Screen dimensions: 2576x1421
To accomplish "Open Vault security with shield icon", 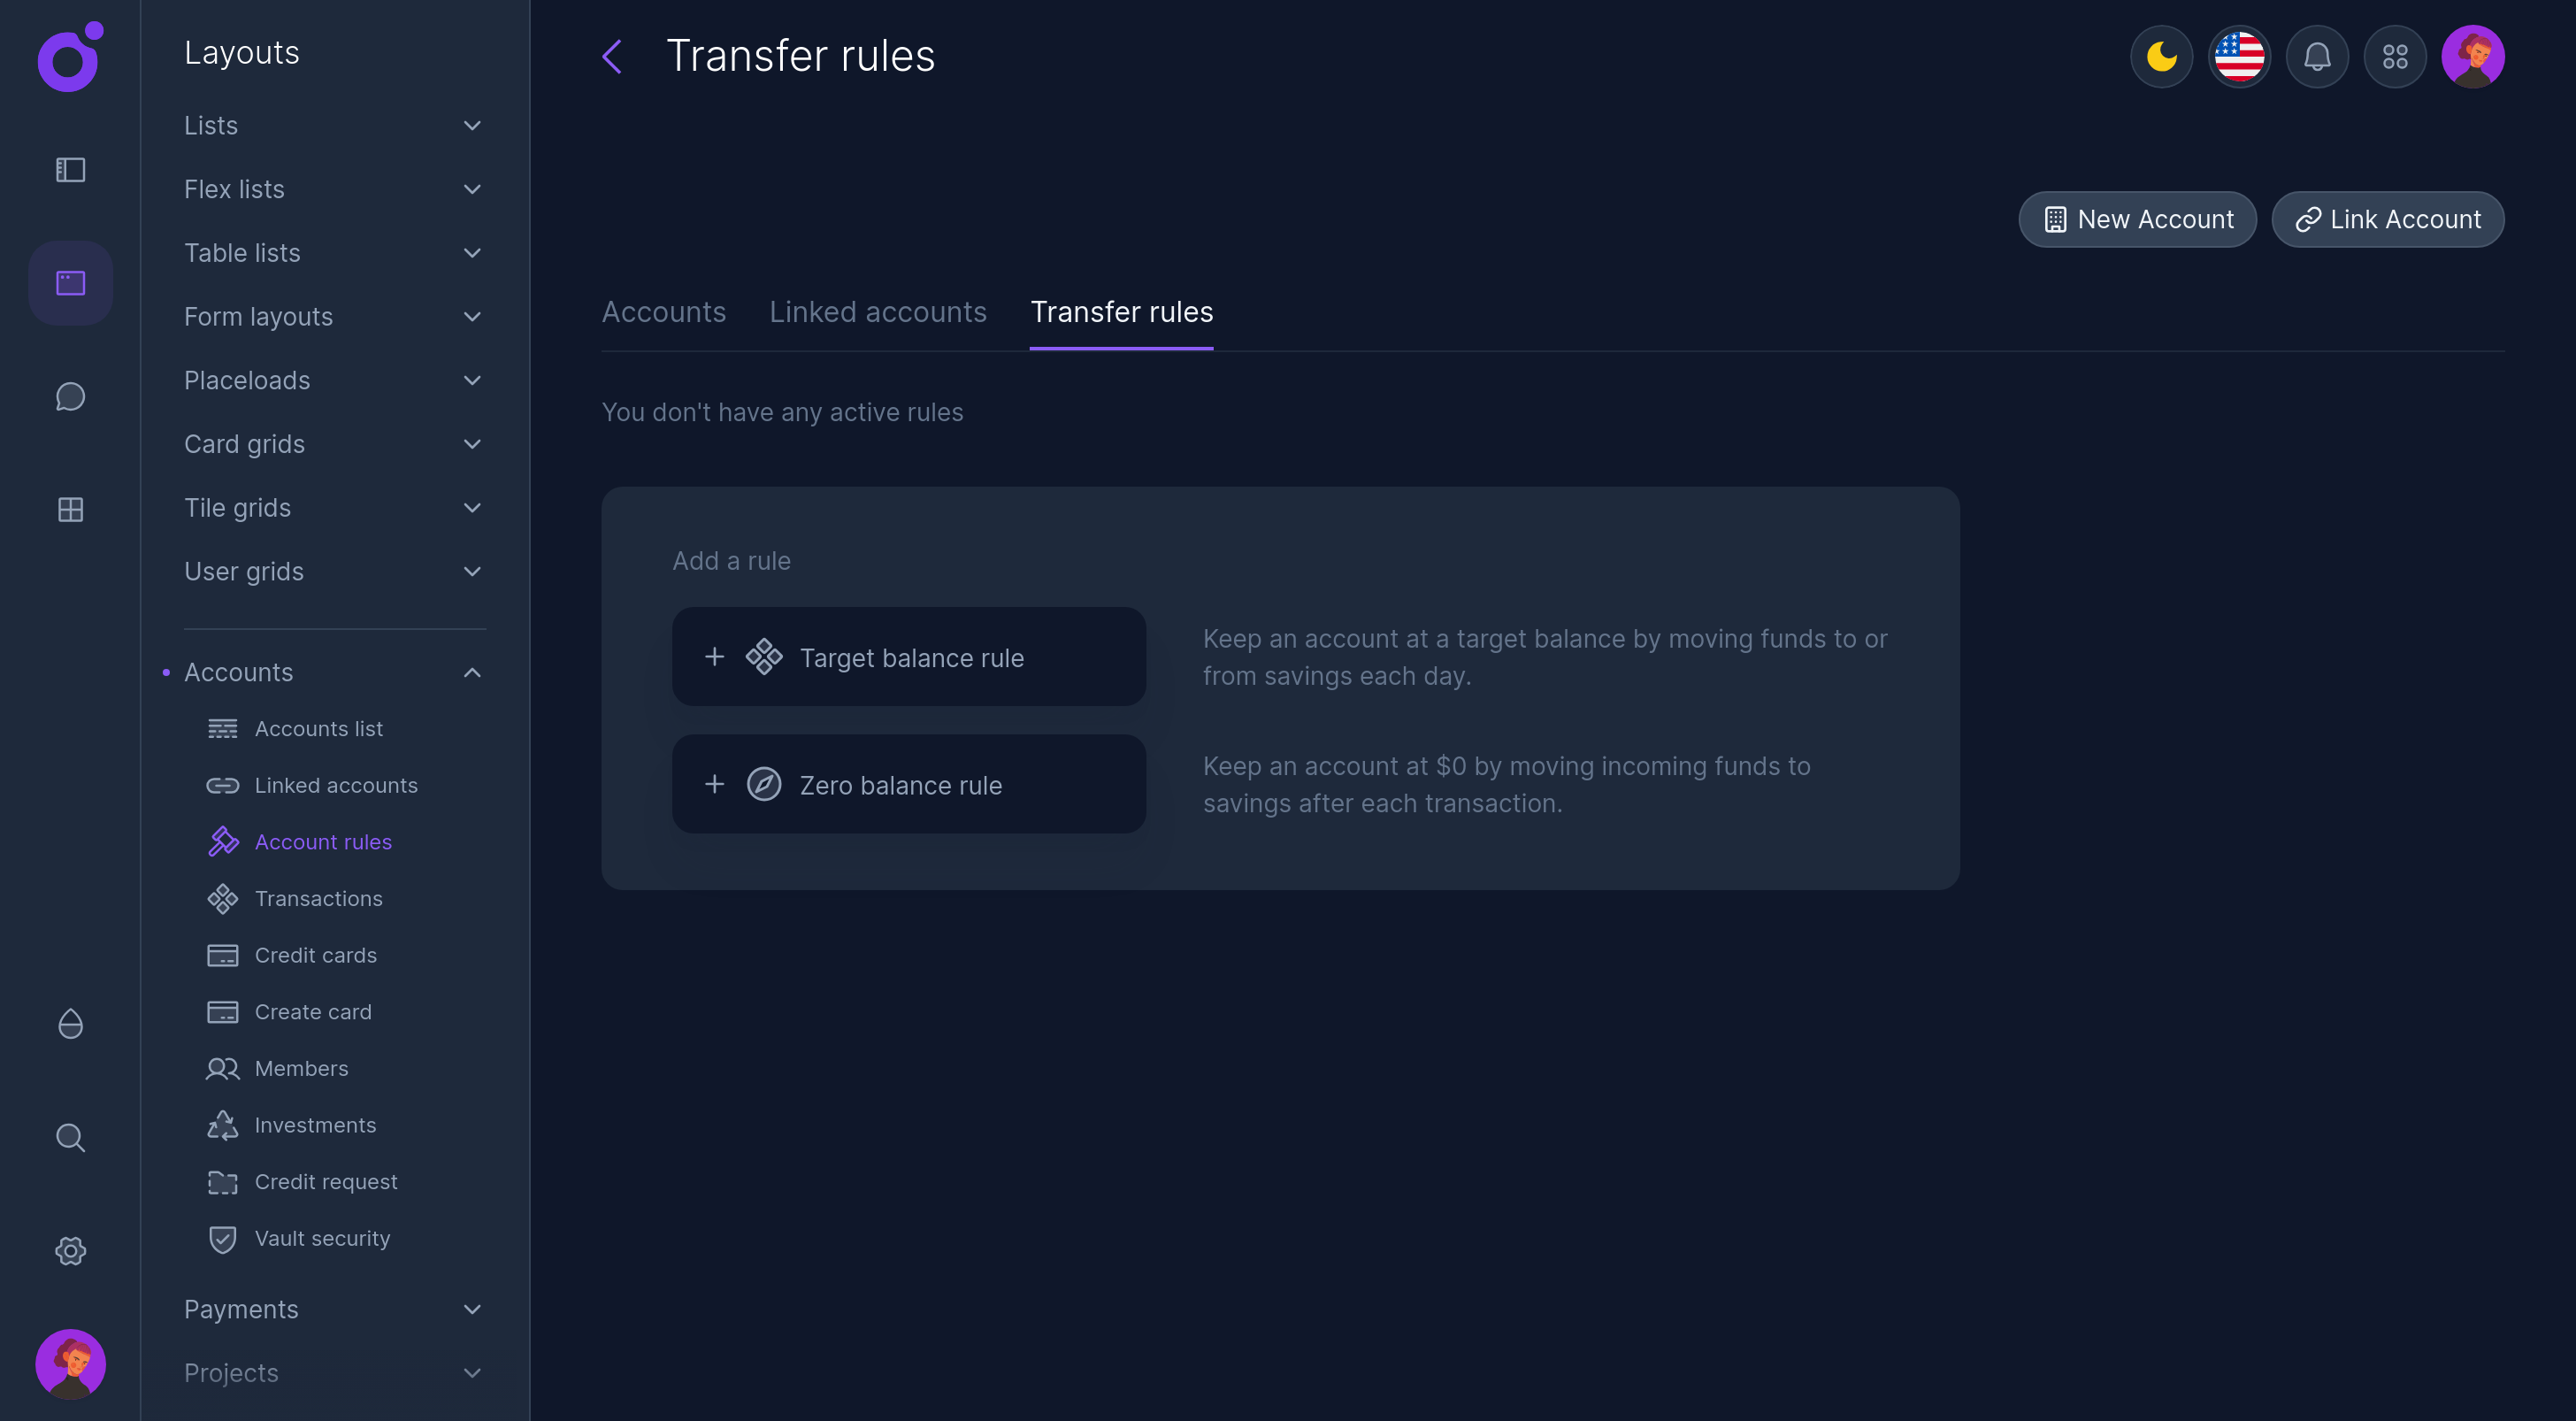I will (x=322, y=1238).
